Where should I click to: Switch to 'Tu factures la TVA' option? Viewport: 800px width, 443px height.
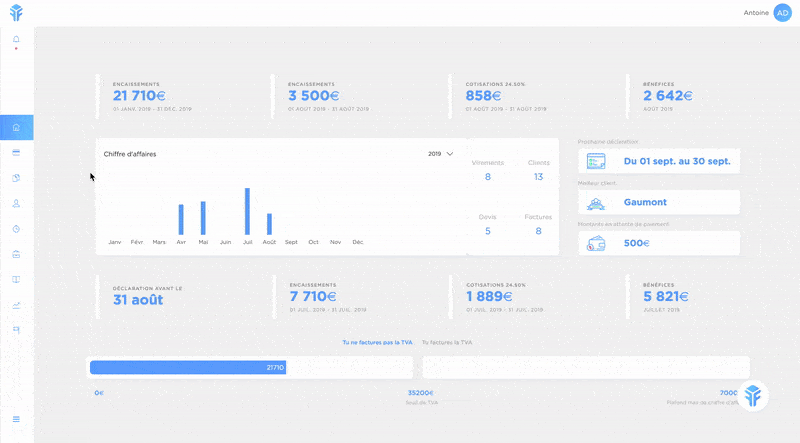(x=447, y=342)
